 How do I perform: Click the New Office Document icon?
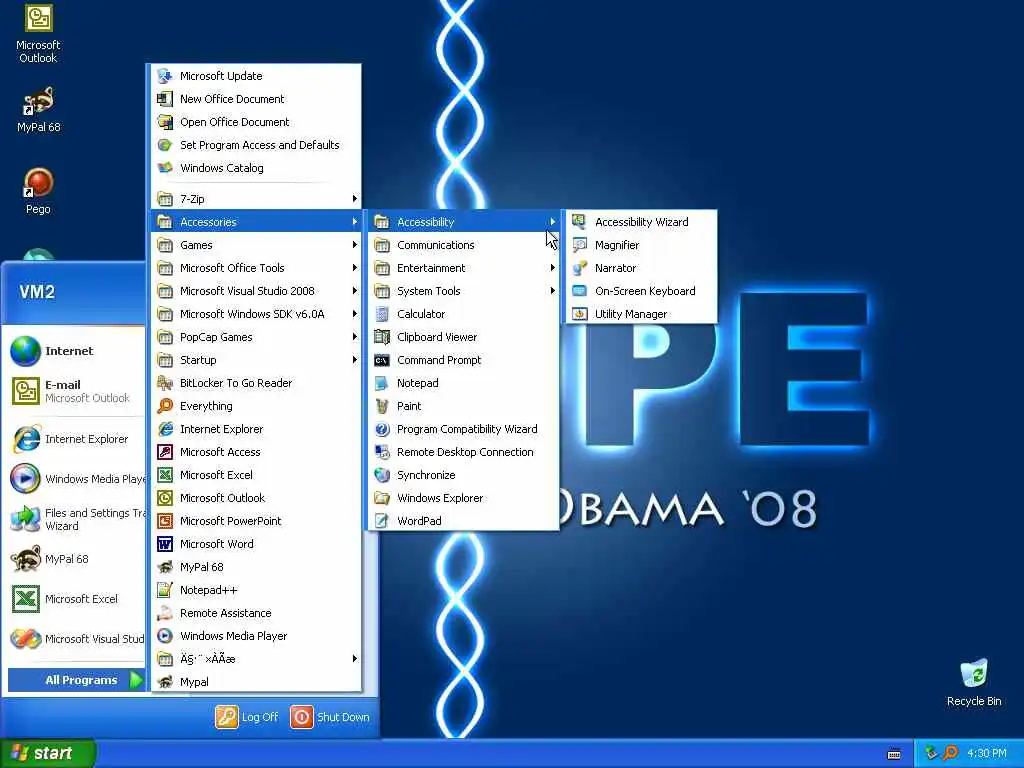(x=165, y=99)
